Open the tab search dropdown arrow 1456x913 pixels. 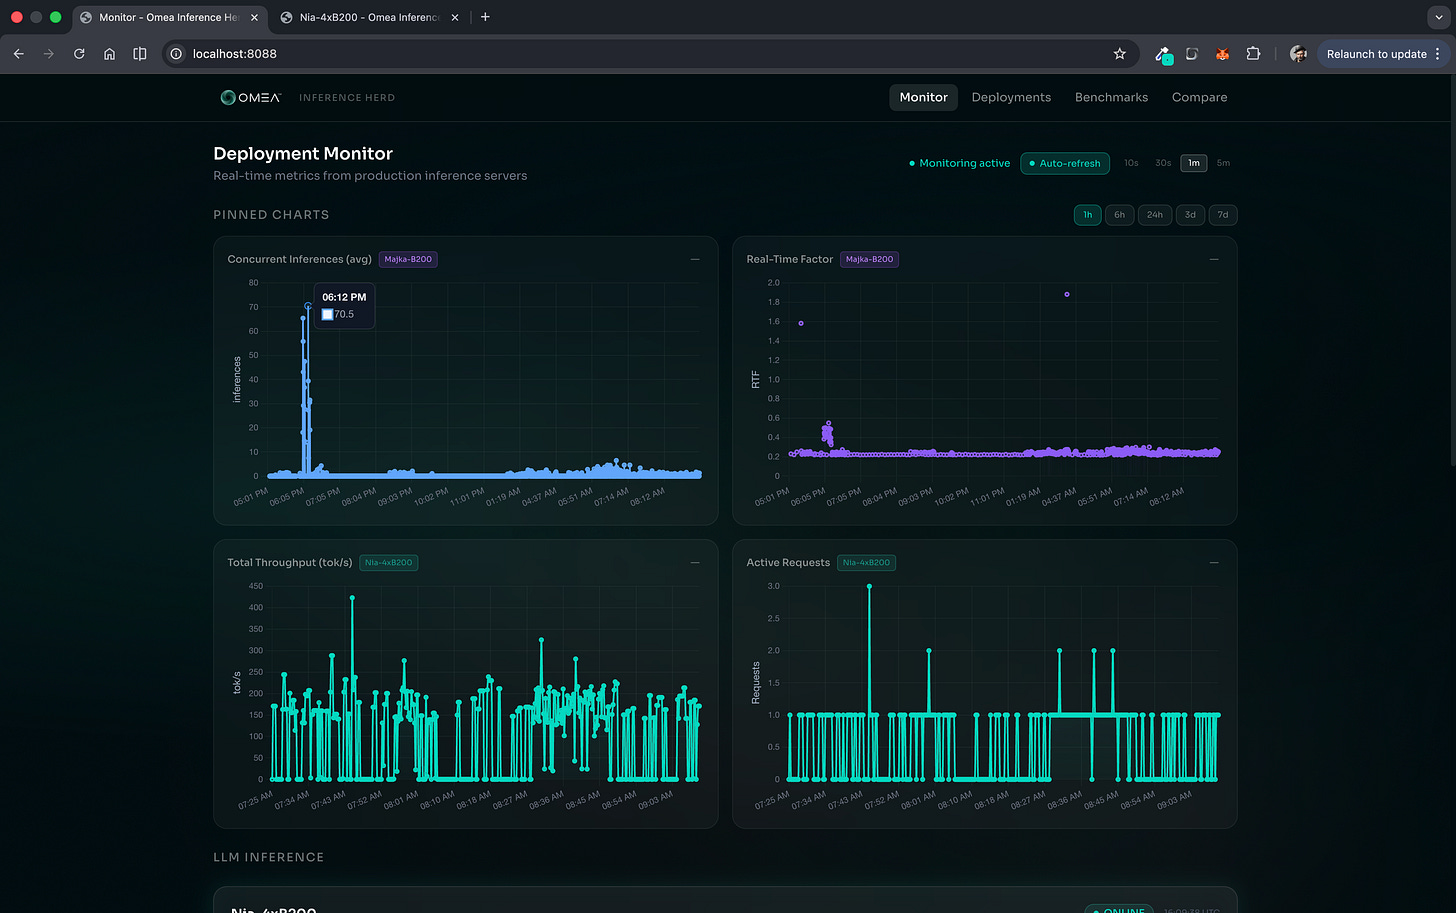pos(1438,17)
